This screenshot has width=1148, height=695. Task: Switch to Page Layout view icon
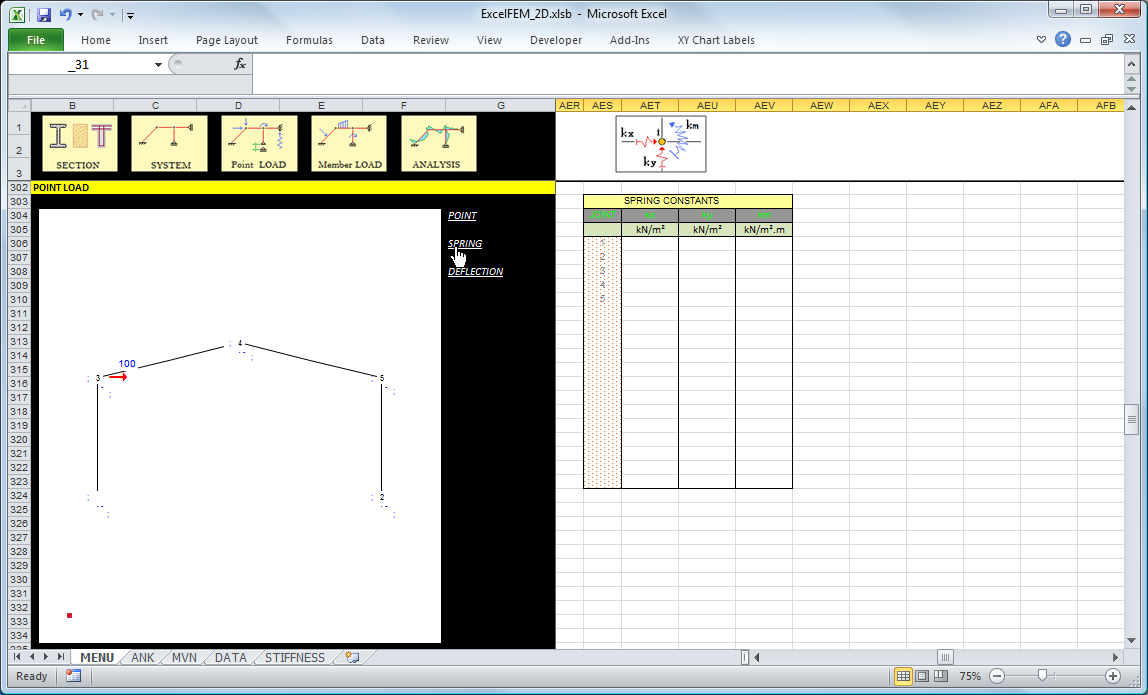[x=922, y=676]
